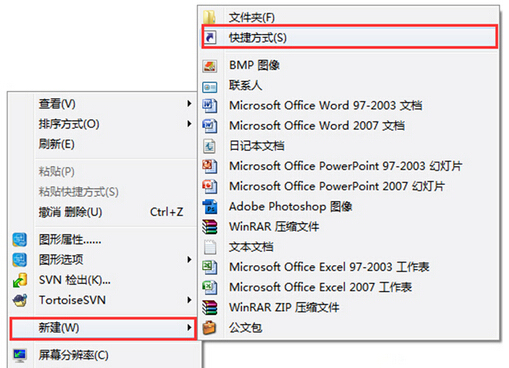This screenshot has height=368, width=509.
Task: Open 图形属性...... menu entry
Action: click(x=103, y=240)
